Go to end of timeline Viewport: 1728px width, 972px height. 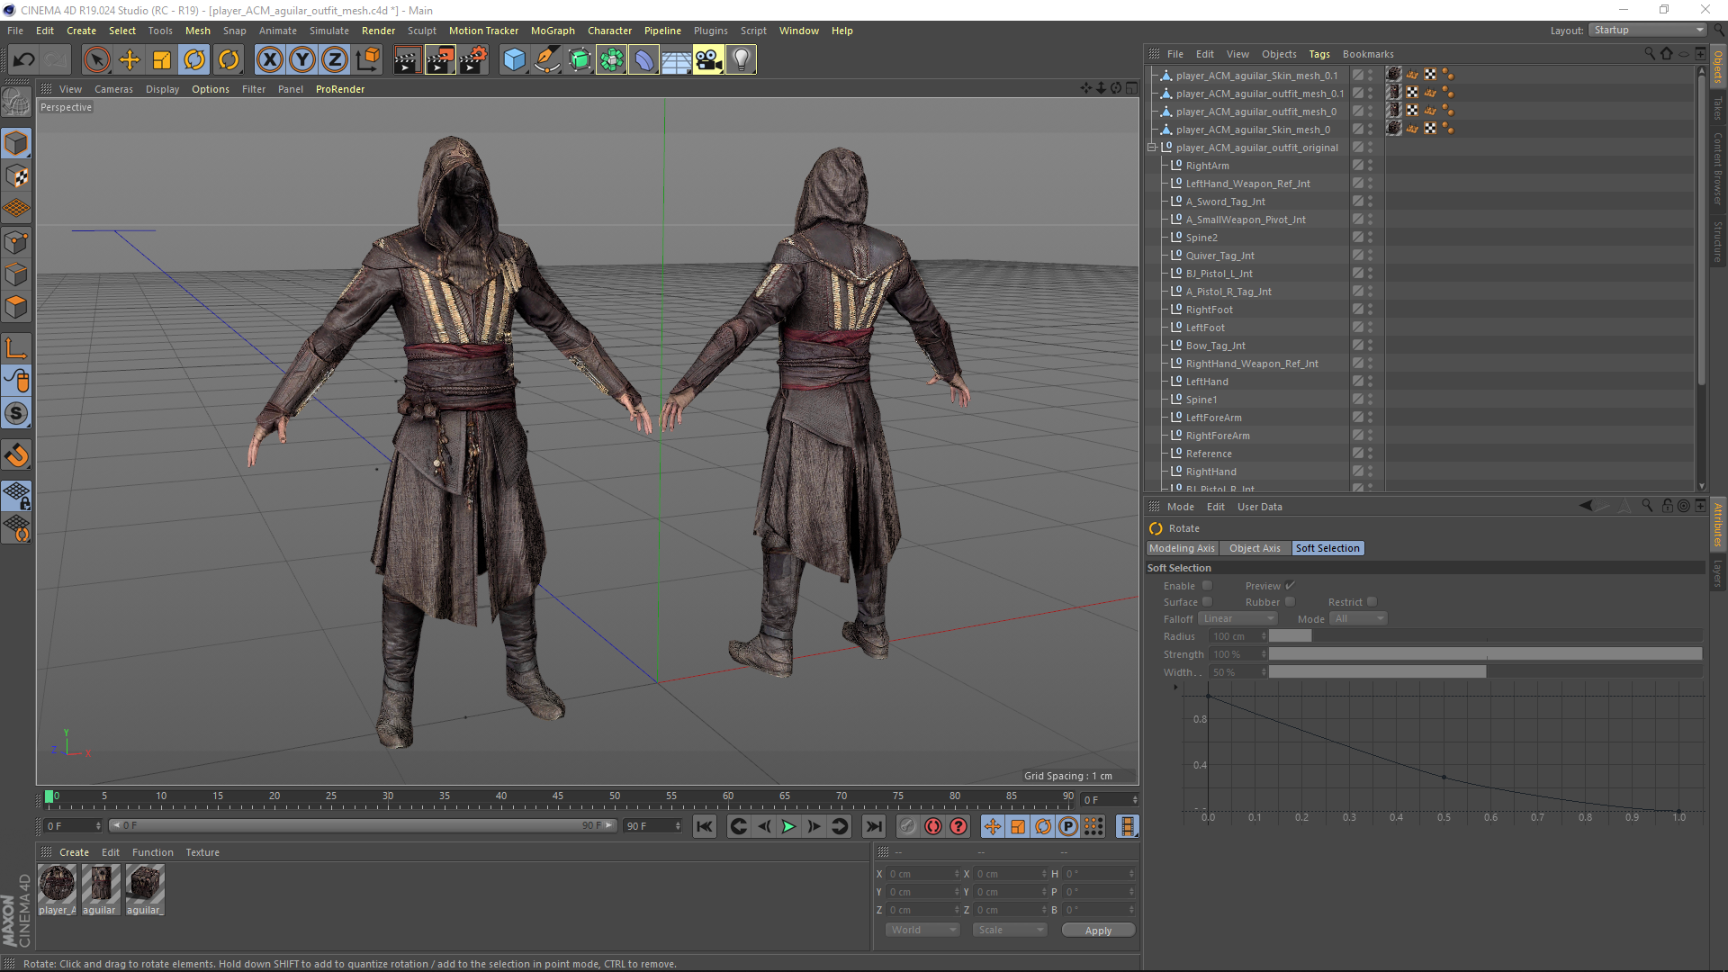[x=874, y=826]
